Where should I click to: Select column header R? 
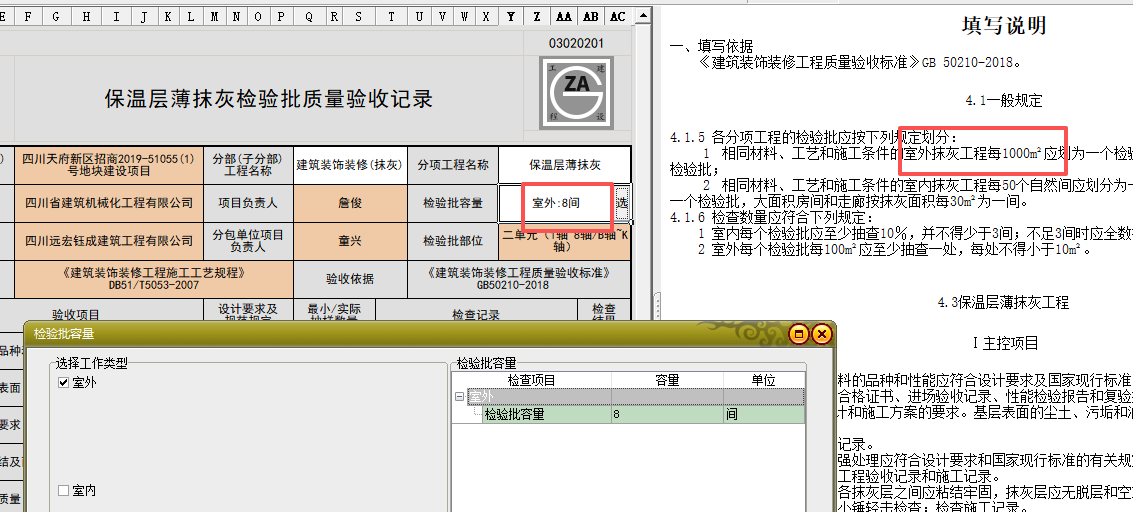[x=334, y=16]
